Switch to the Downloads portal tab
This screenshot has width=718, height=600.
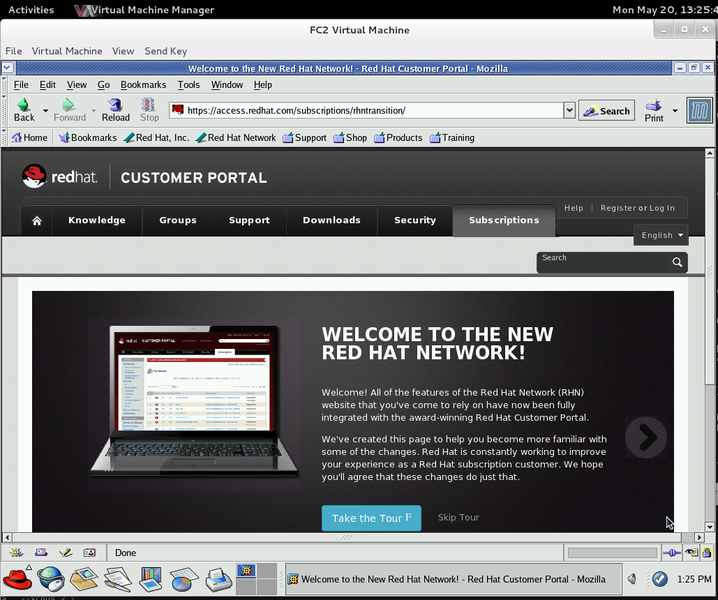(x=331, y=220)
